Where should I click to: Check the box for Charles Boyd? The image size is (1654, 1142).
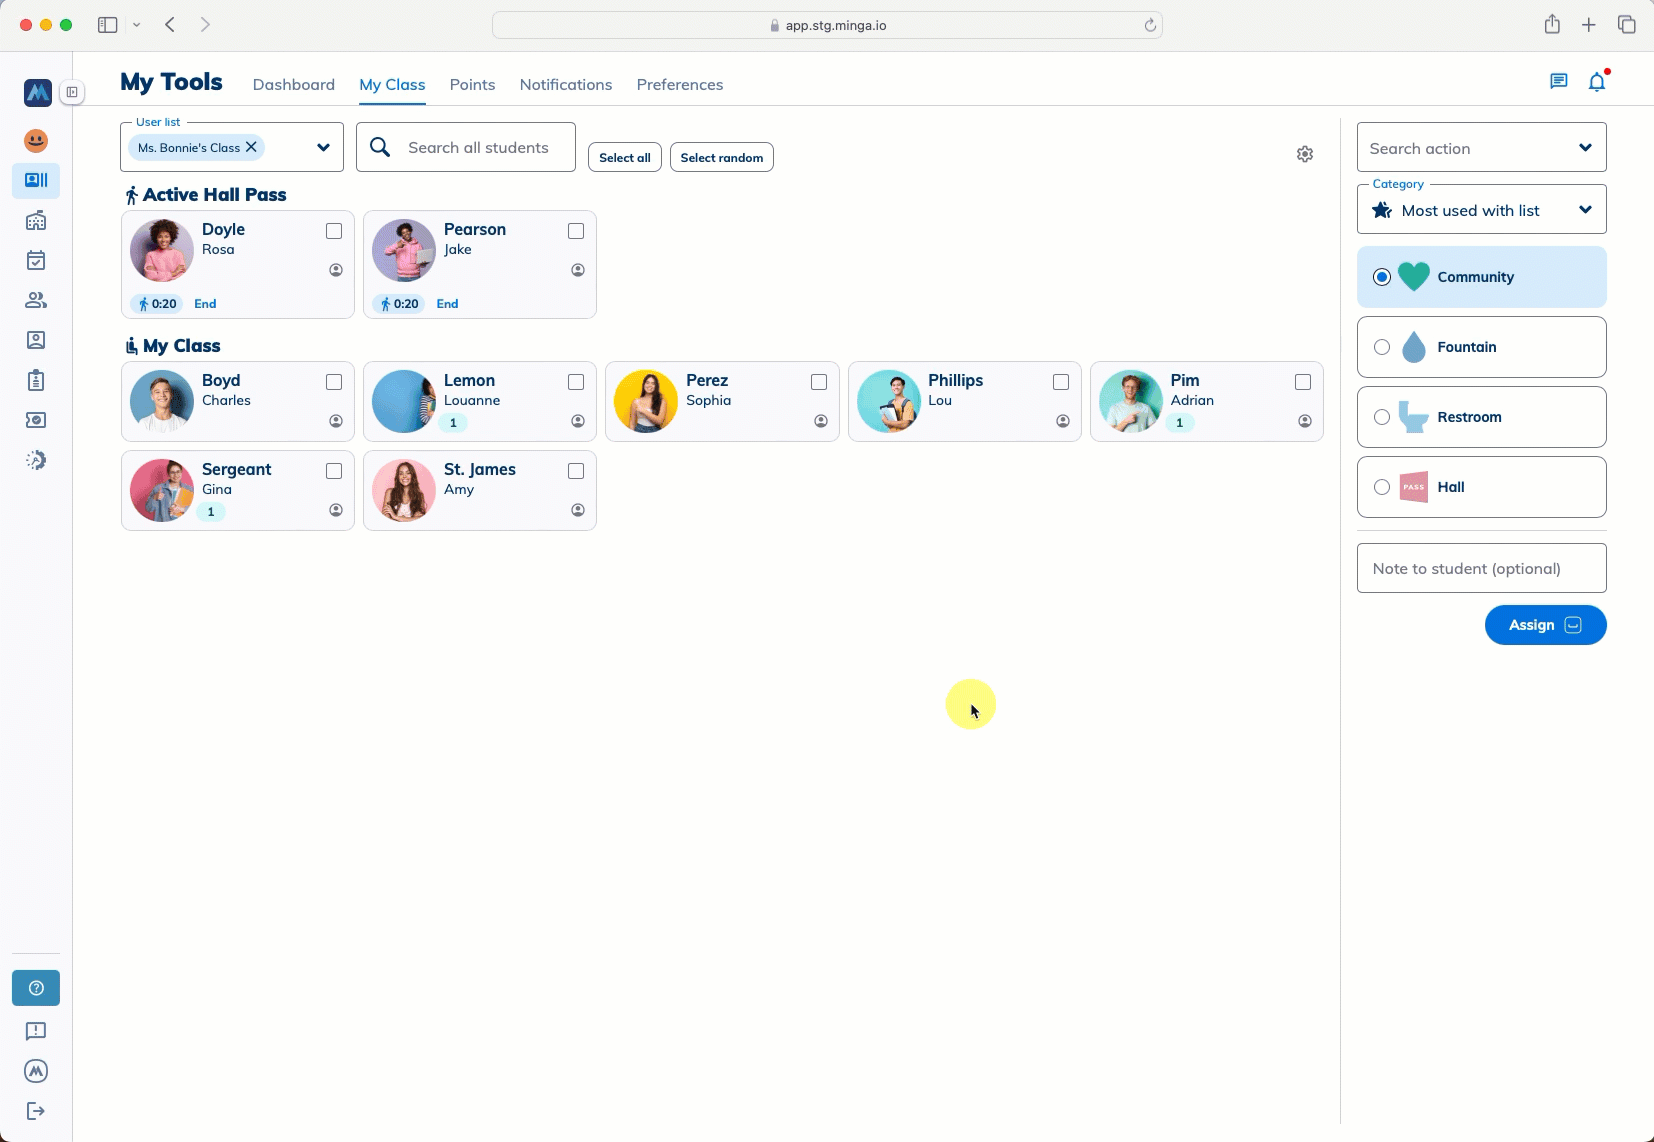coord(334,382)
